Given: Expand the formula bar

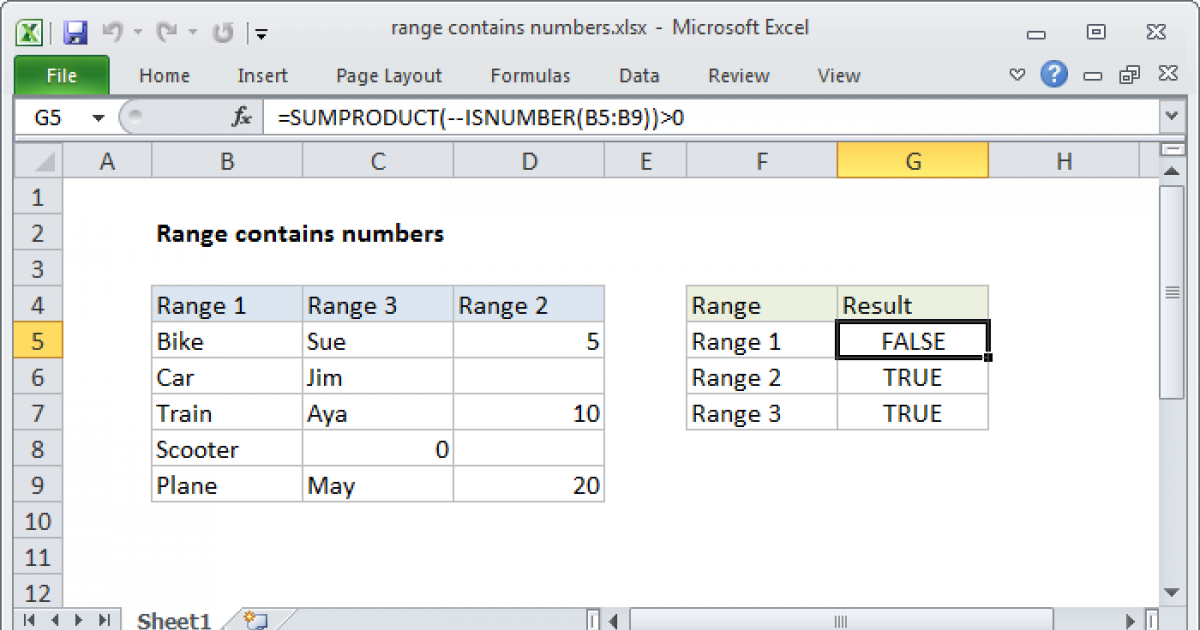Looking at the screenshot, I should point(1171,117).
